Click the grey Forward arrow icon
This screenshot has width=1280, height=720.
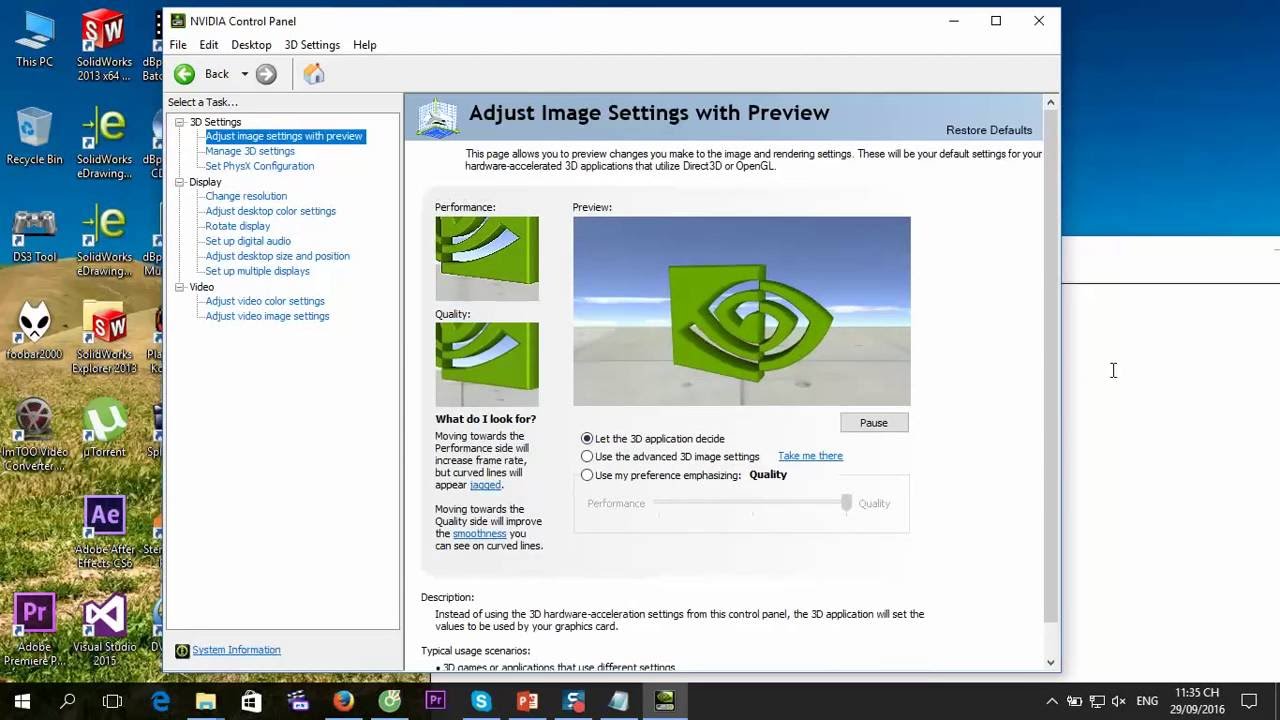(x=266, y=74)
